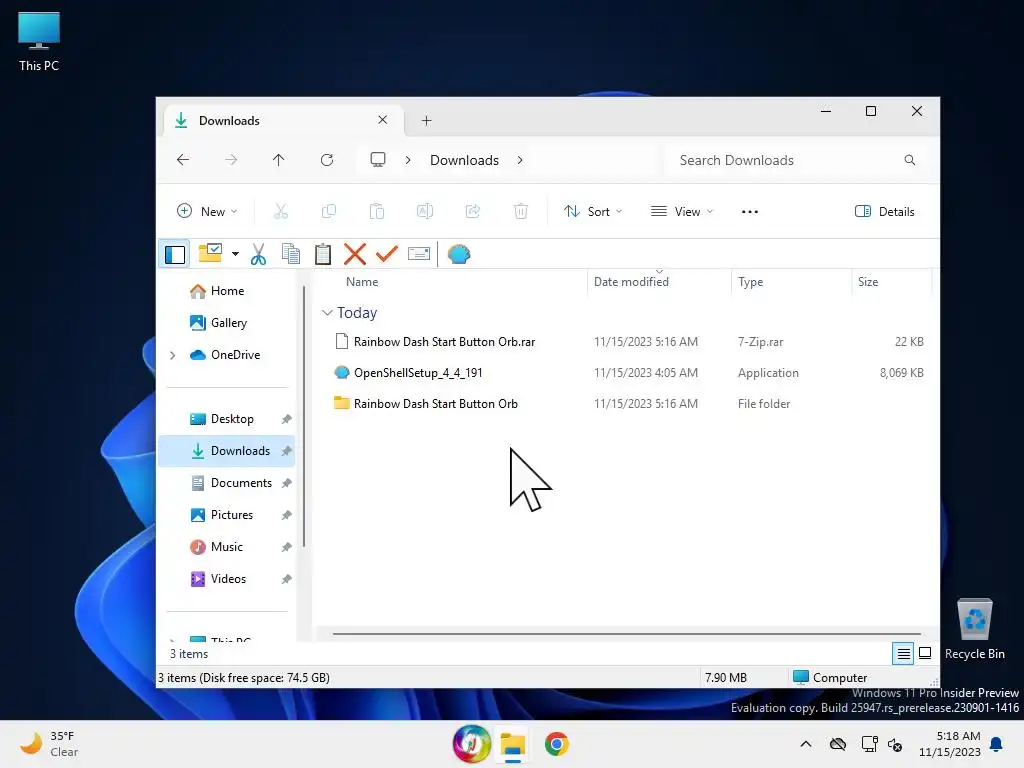Sort by the Name column header
Screen dimensions: 1024x768
click(x=362, y=281)
